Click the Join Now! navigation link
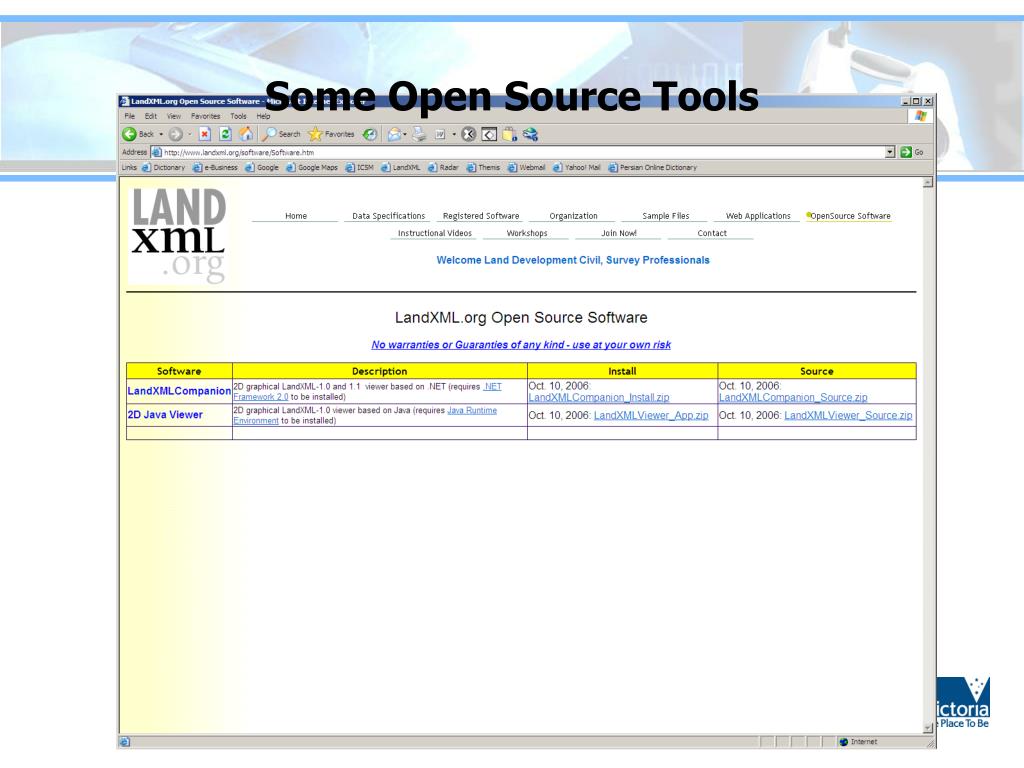The width and height of the screenshot is (1024, 768). tap(619, 233)
